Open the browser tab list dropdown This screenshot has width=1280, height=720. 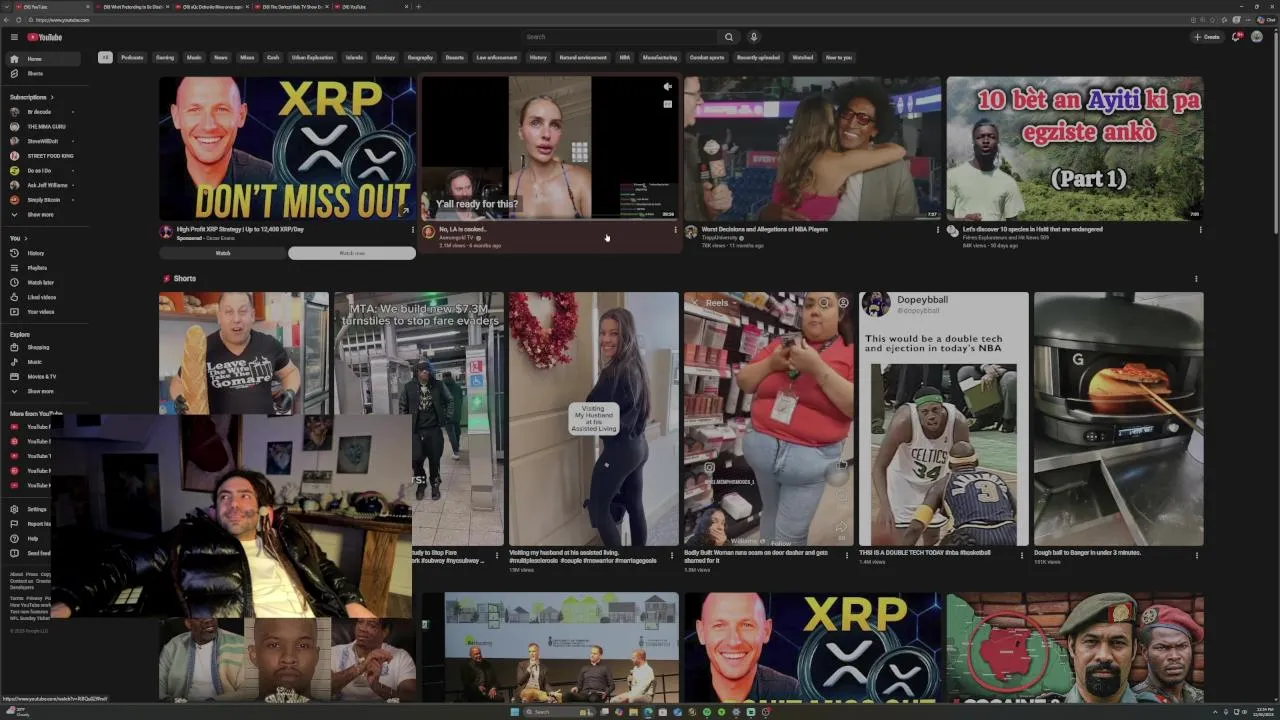tap(7, 6)
